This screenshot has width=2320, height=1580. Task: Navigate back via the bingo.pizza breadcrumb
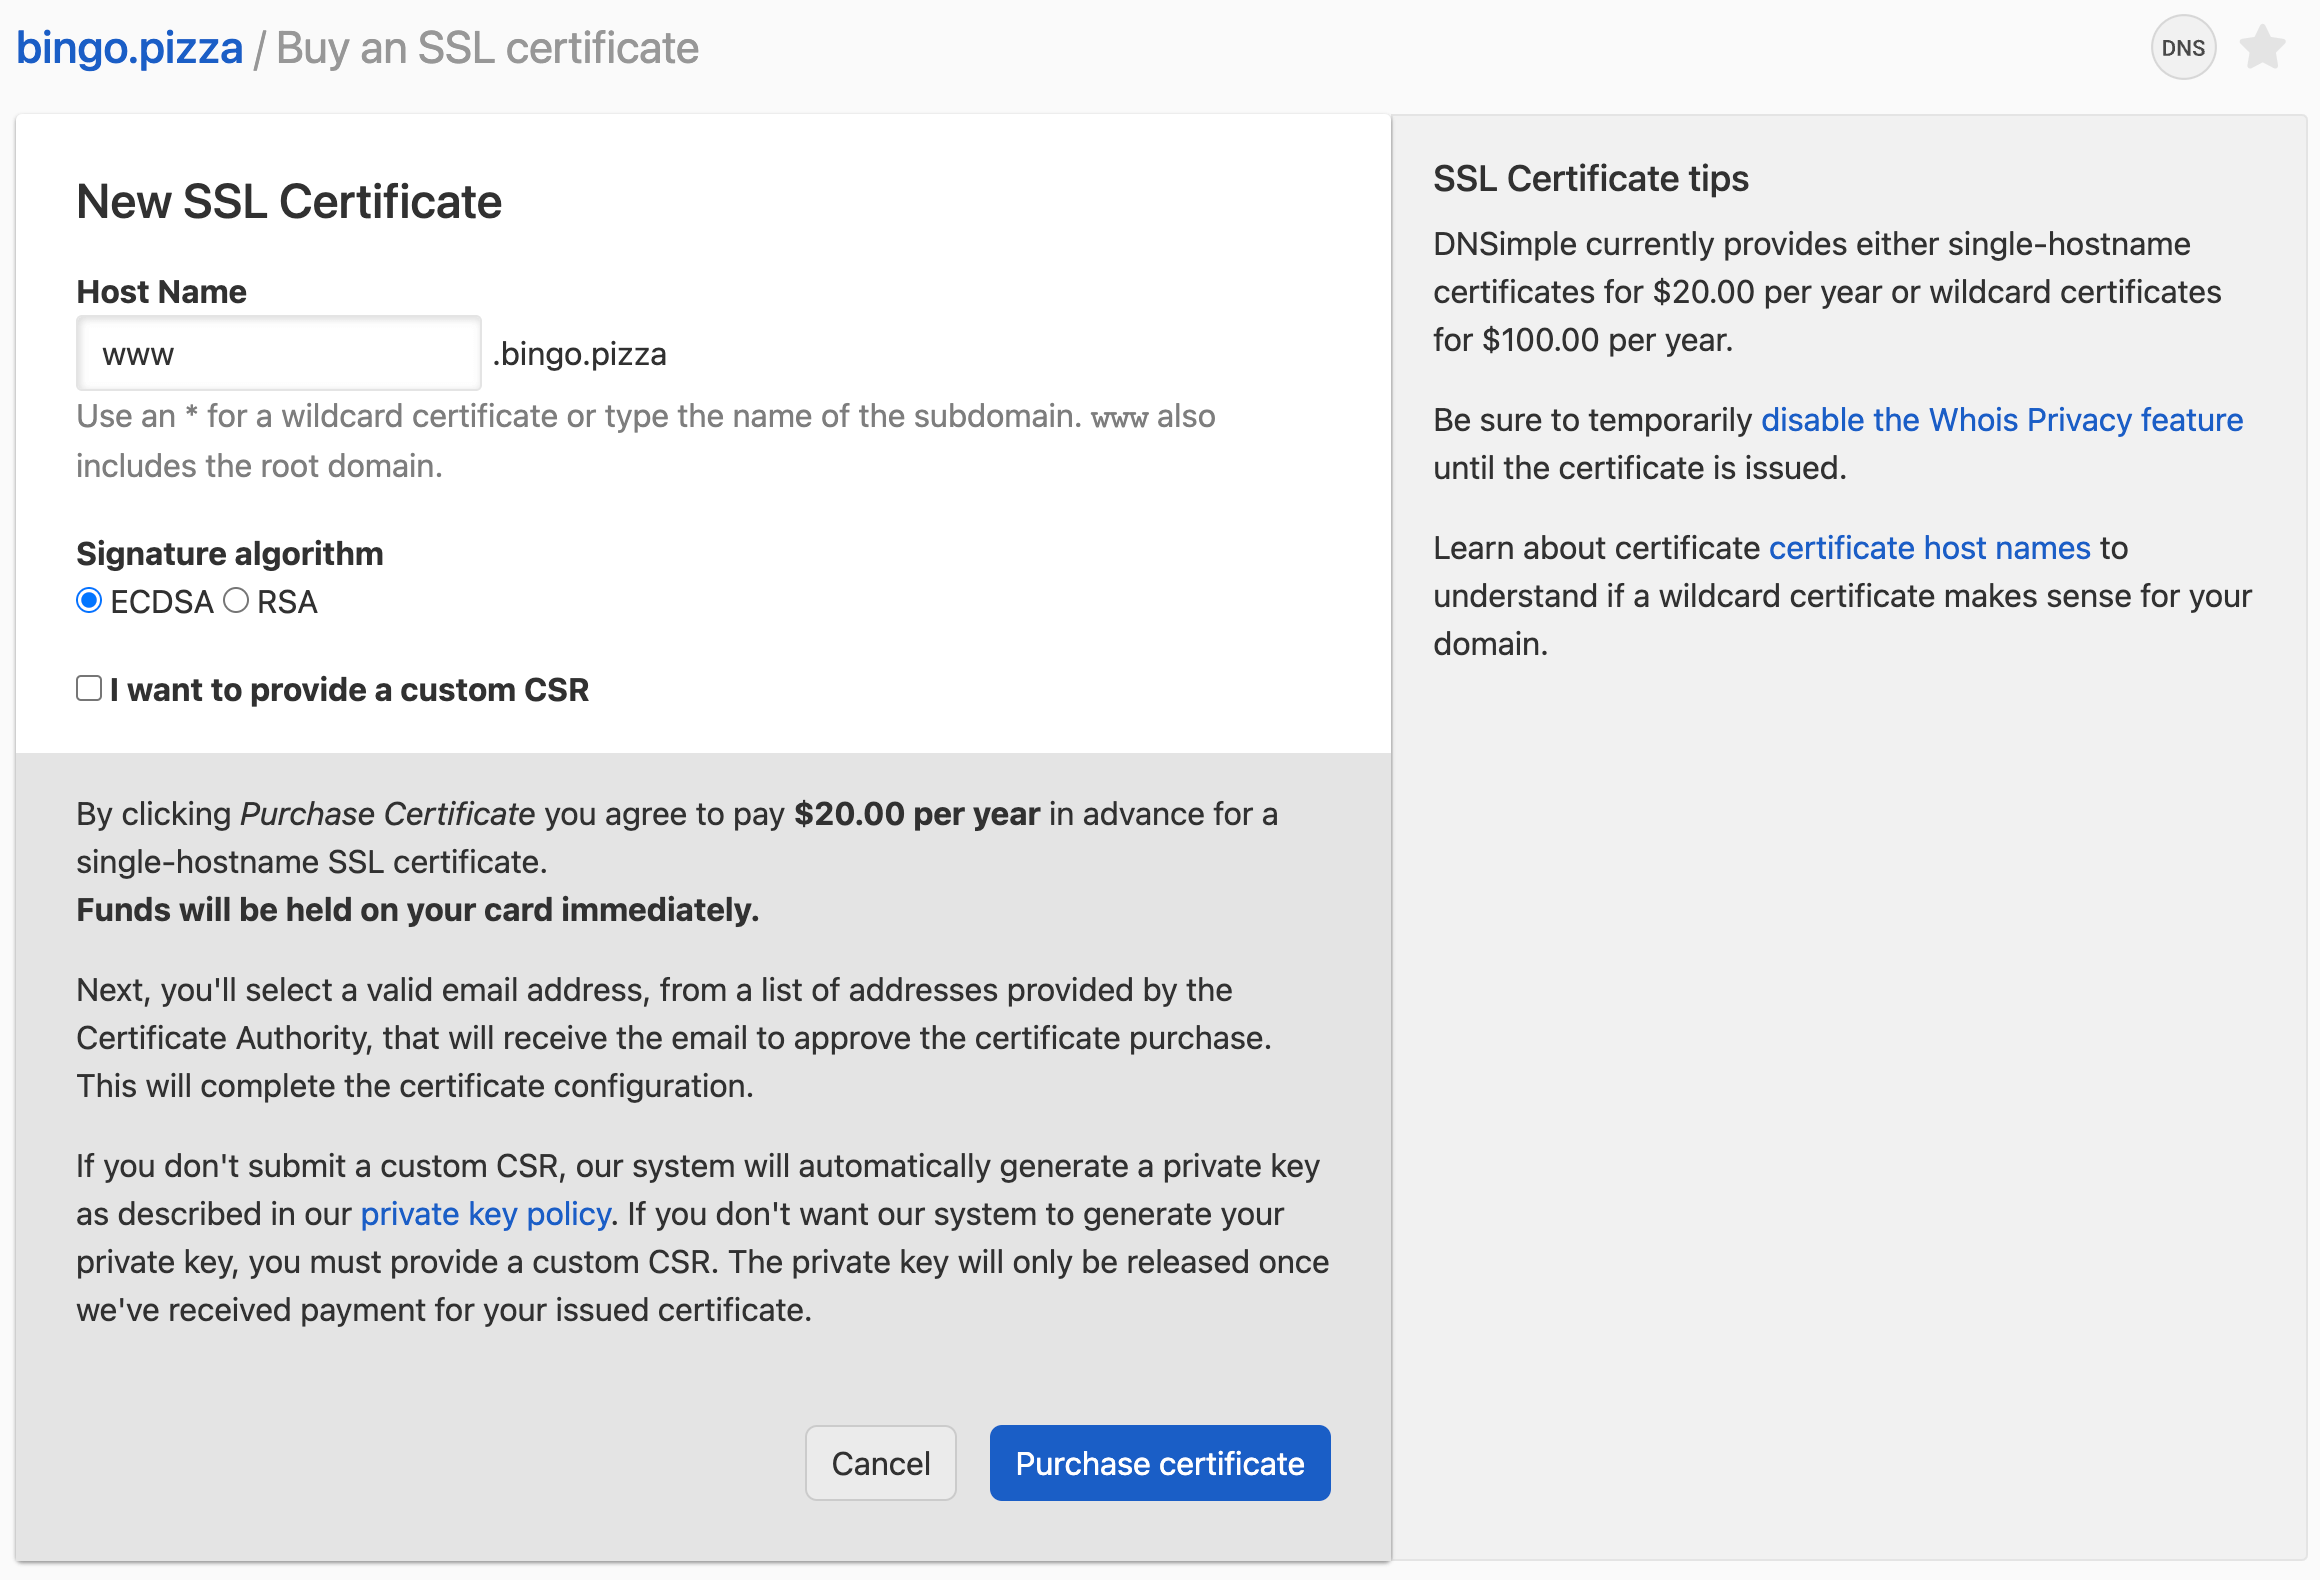tap(129, 46)
